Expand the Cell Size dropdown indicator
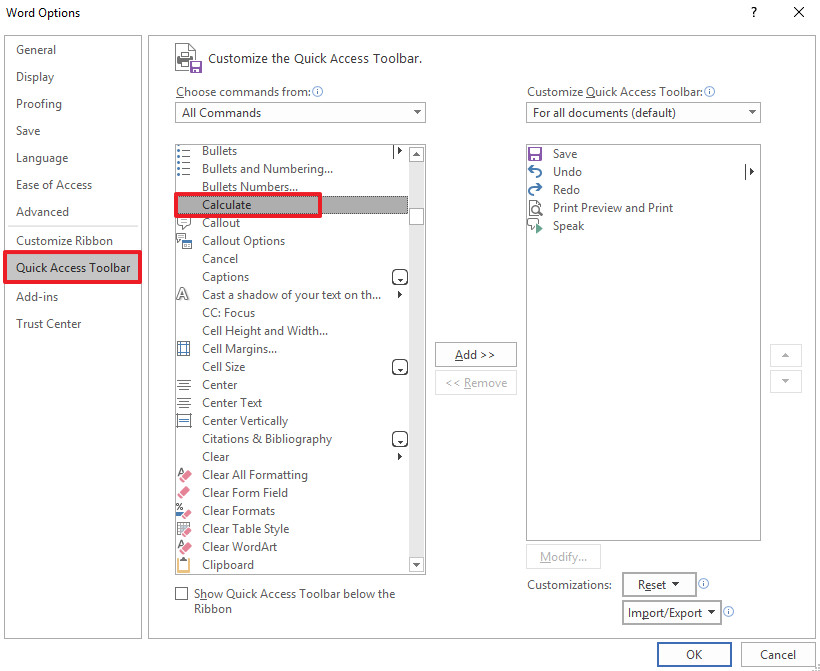This screenshot has height=671, width=820. tap(400, 367)
